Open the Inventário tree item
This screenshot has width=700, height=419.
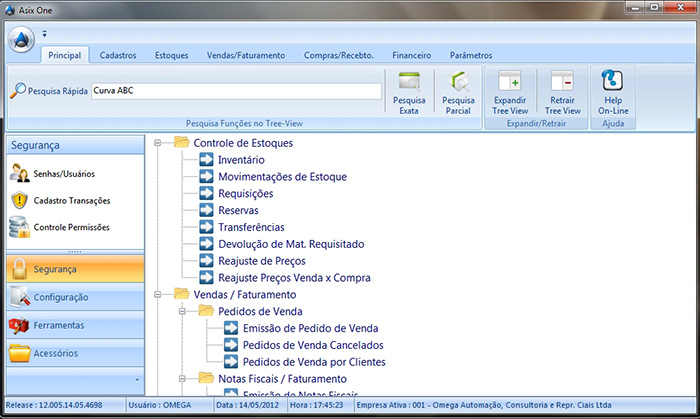click(x=240, y=160)
